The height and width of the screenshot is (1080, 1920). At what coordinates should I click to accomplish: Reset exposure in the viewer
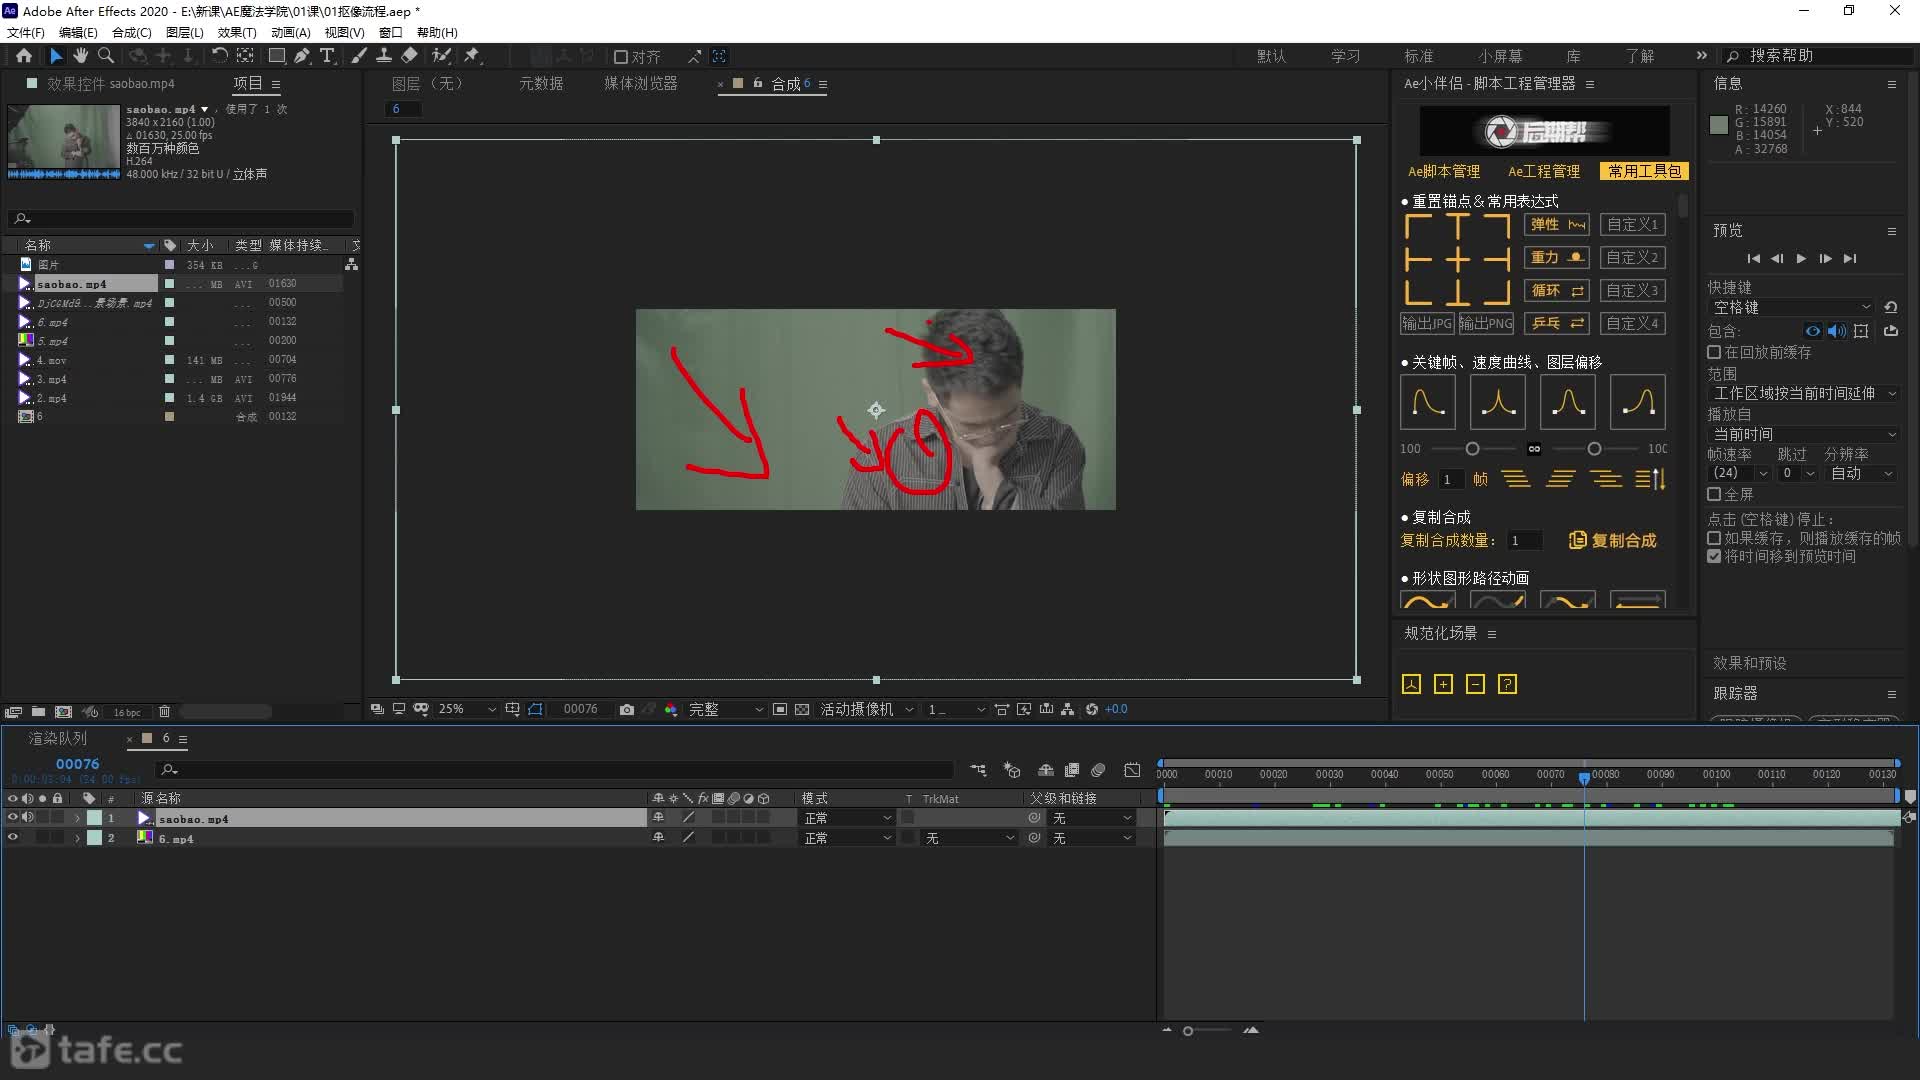click(1092, 709)
